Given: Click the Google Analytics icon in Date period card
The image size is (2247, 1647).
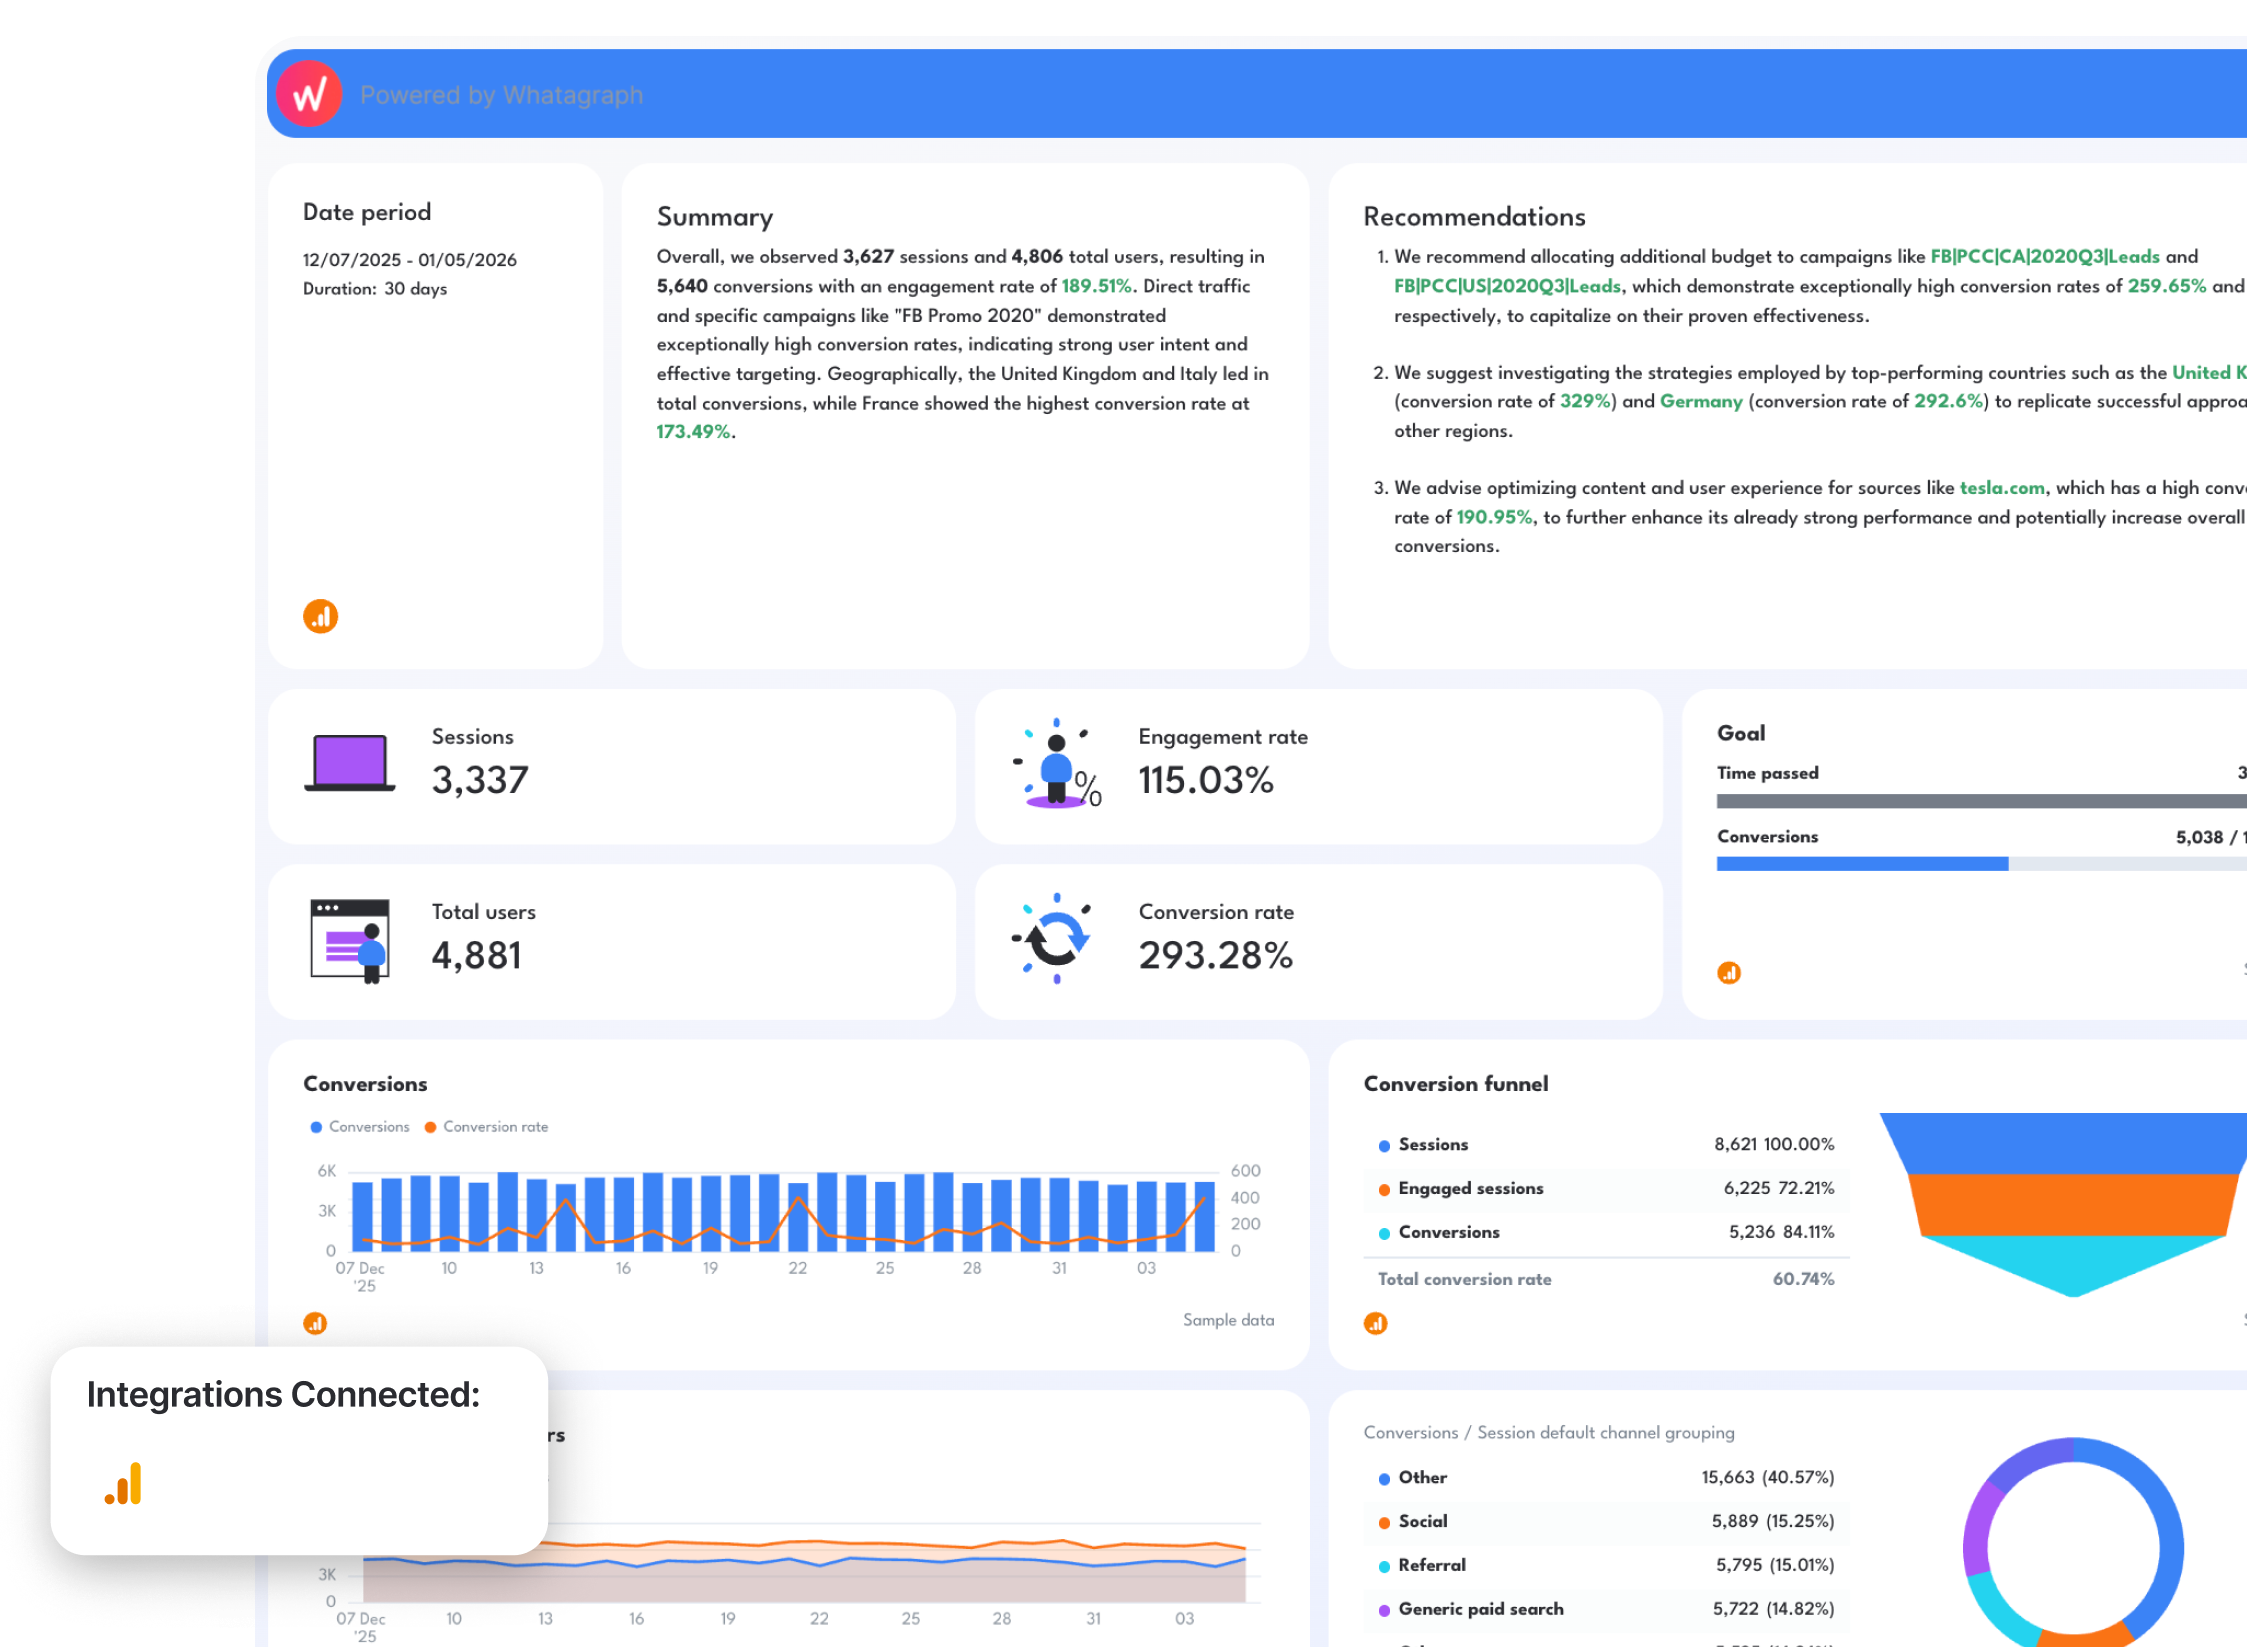Looking at the screenshot, I should coord(319,615).
